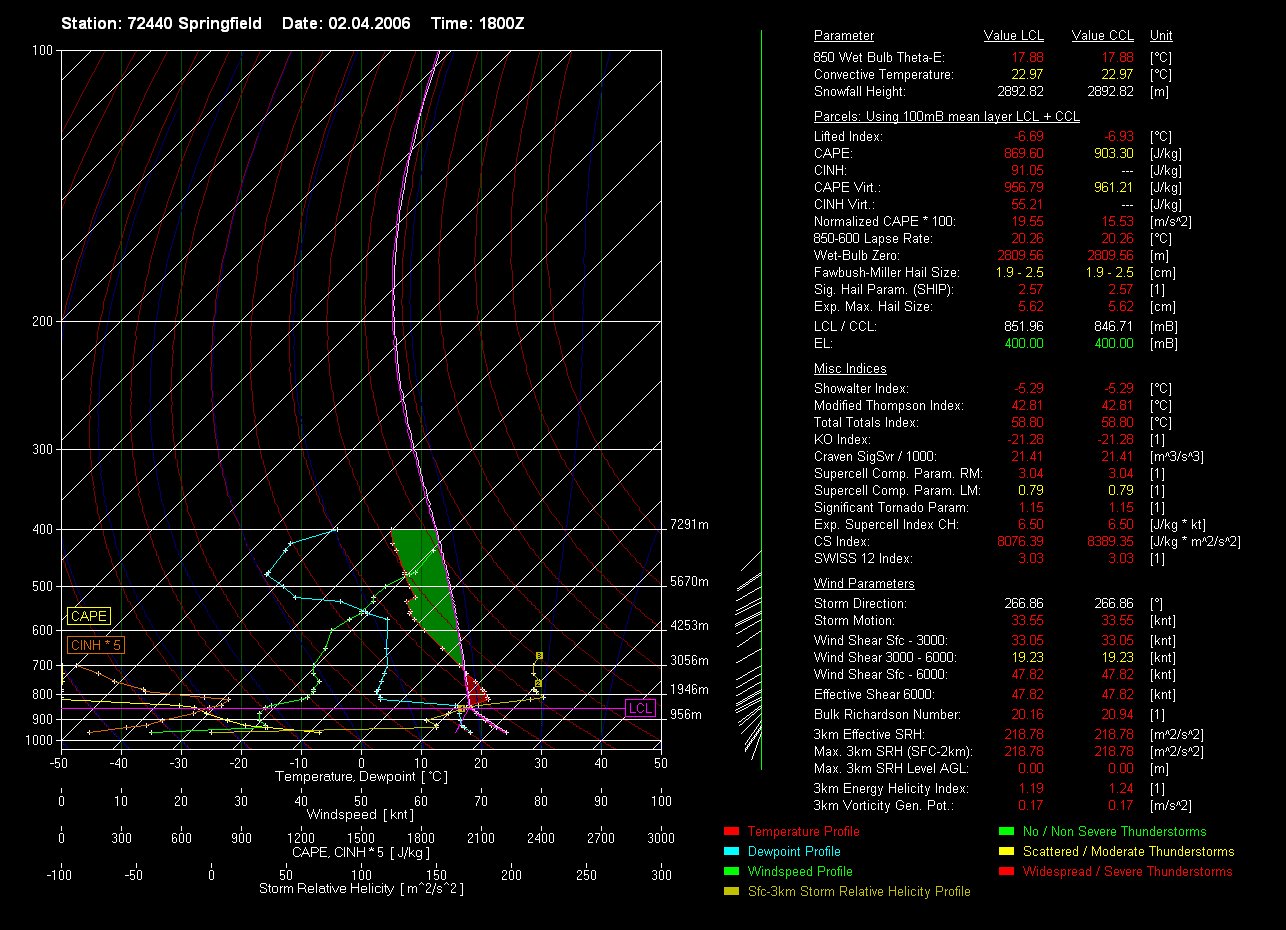The image size is (1286, 930).
Task: Click the Value LCL column header
Action: click(x=1014, y=36)
